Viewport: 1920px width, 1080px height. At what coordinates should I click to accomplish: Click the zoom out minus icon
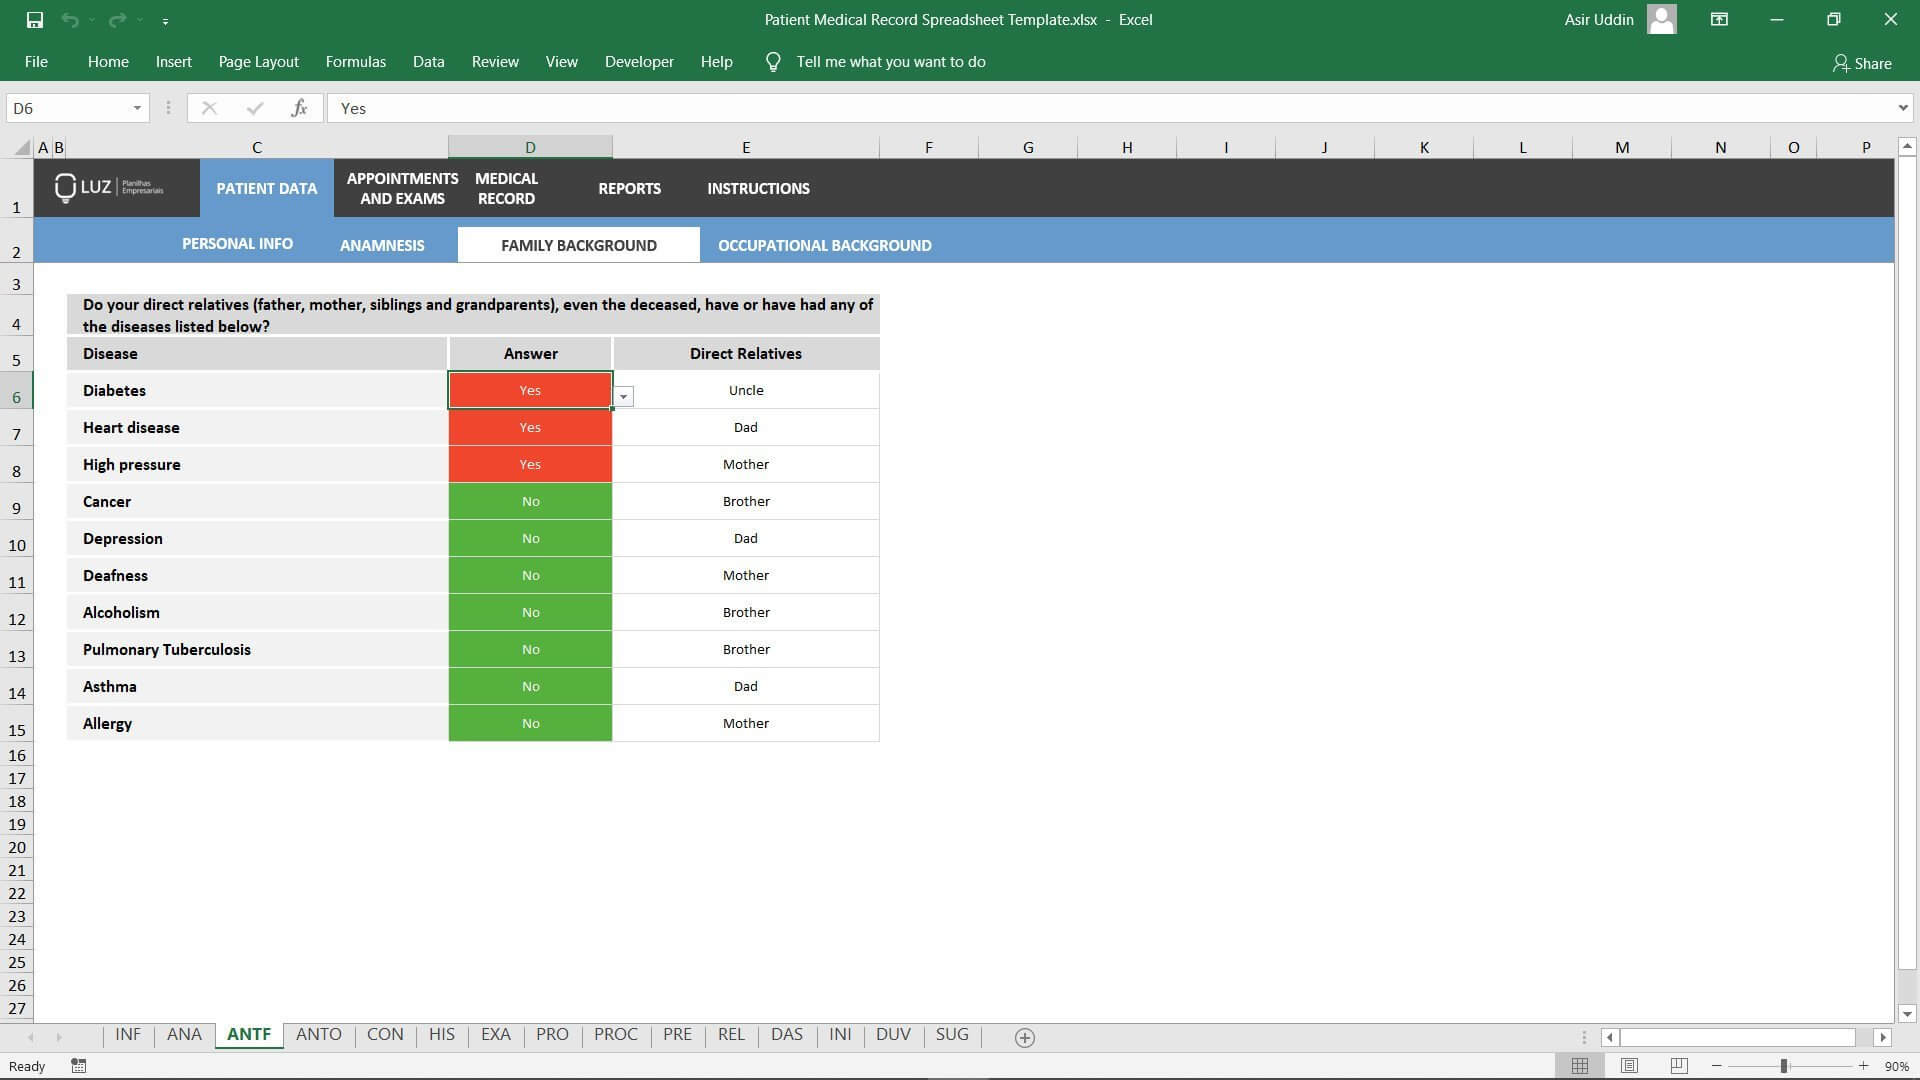[x=1717, y=1066]
